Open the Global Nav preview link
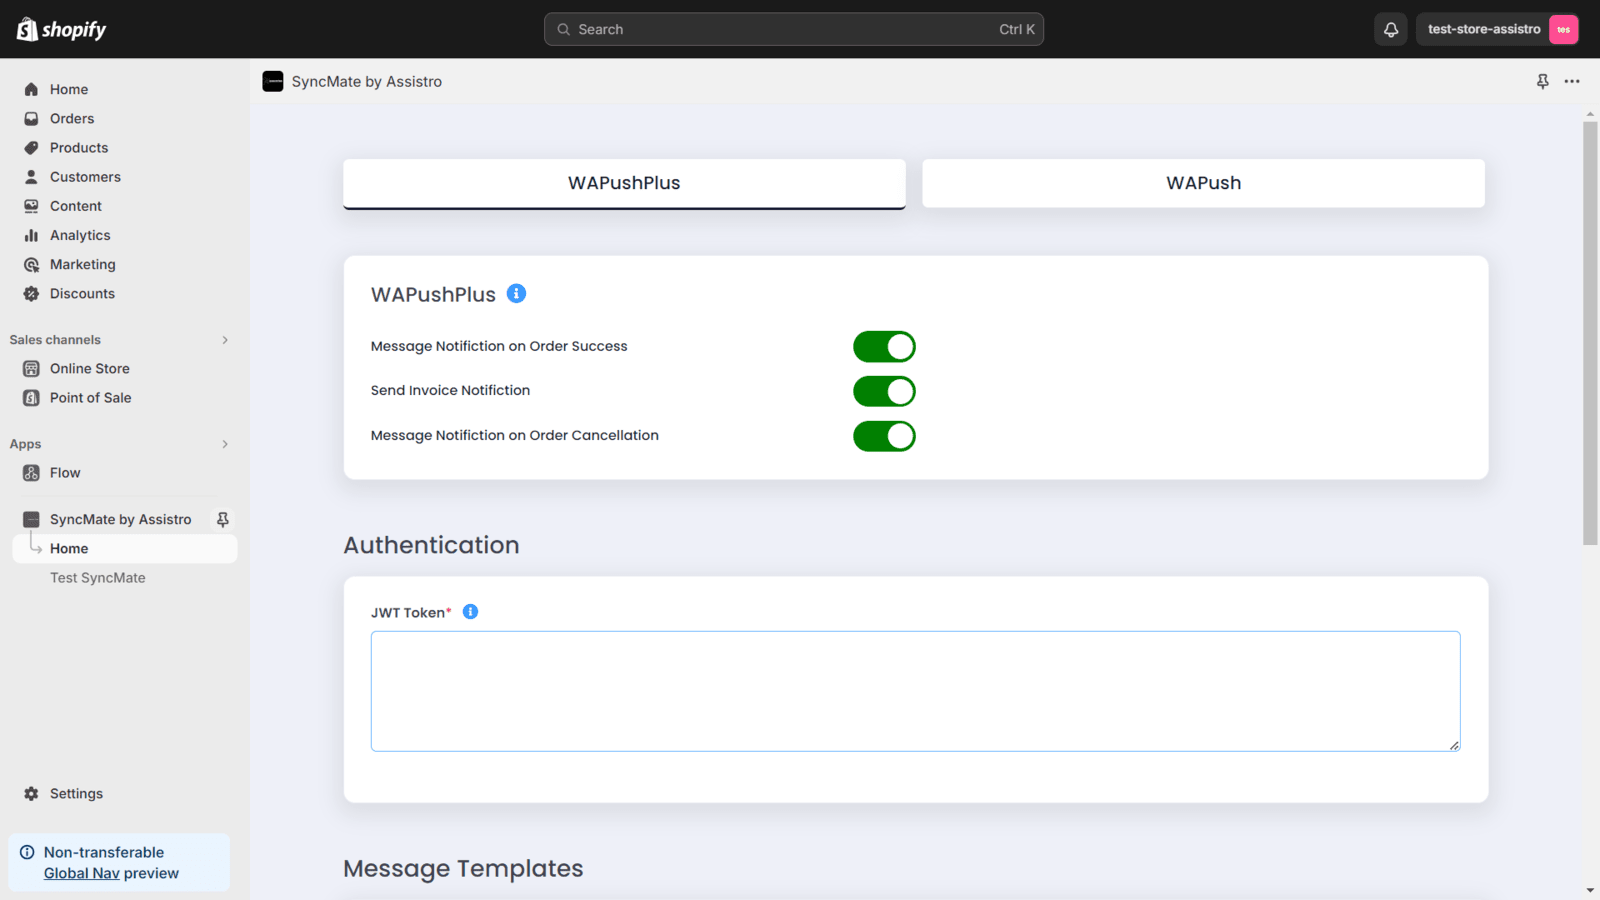Viewport: 1600px width, 900px height. [x=80, y=872]
